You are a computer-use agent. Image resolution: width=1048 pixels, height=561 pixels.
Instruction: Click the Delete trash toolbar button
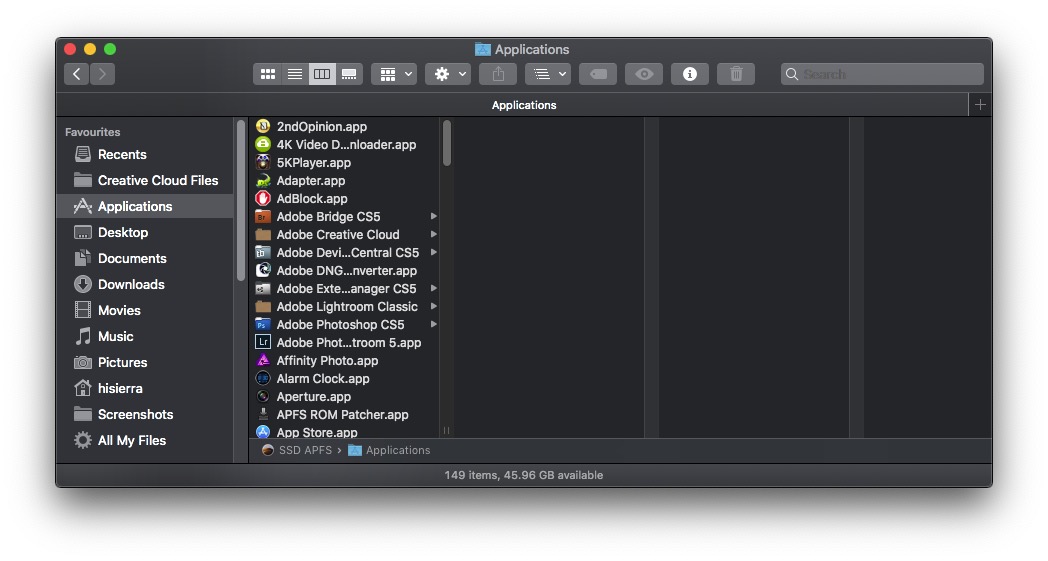[x=736, y=74]
